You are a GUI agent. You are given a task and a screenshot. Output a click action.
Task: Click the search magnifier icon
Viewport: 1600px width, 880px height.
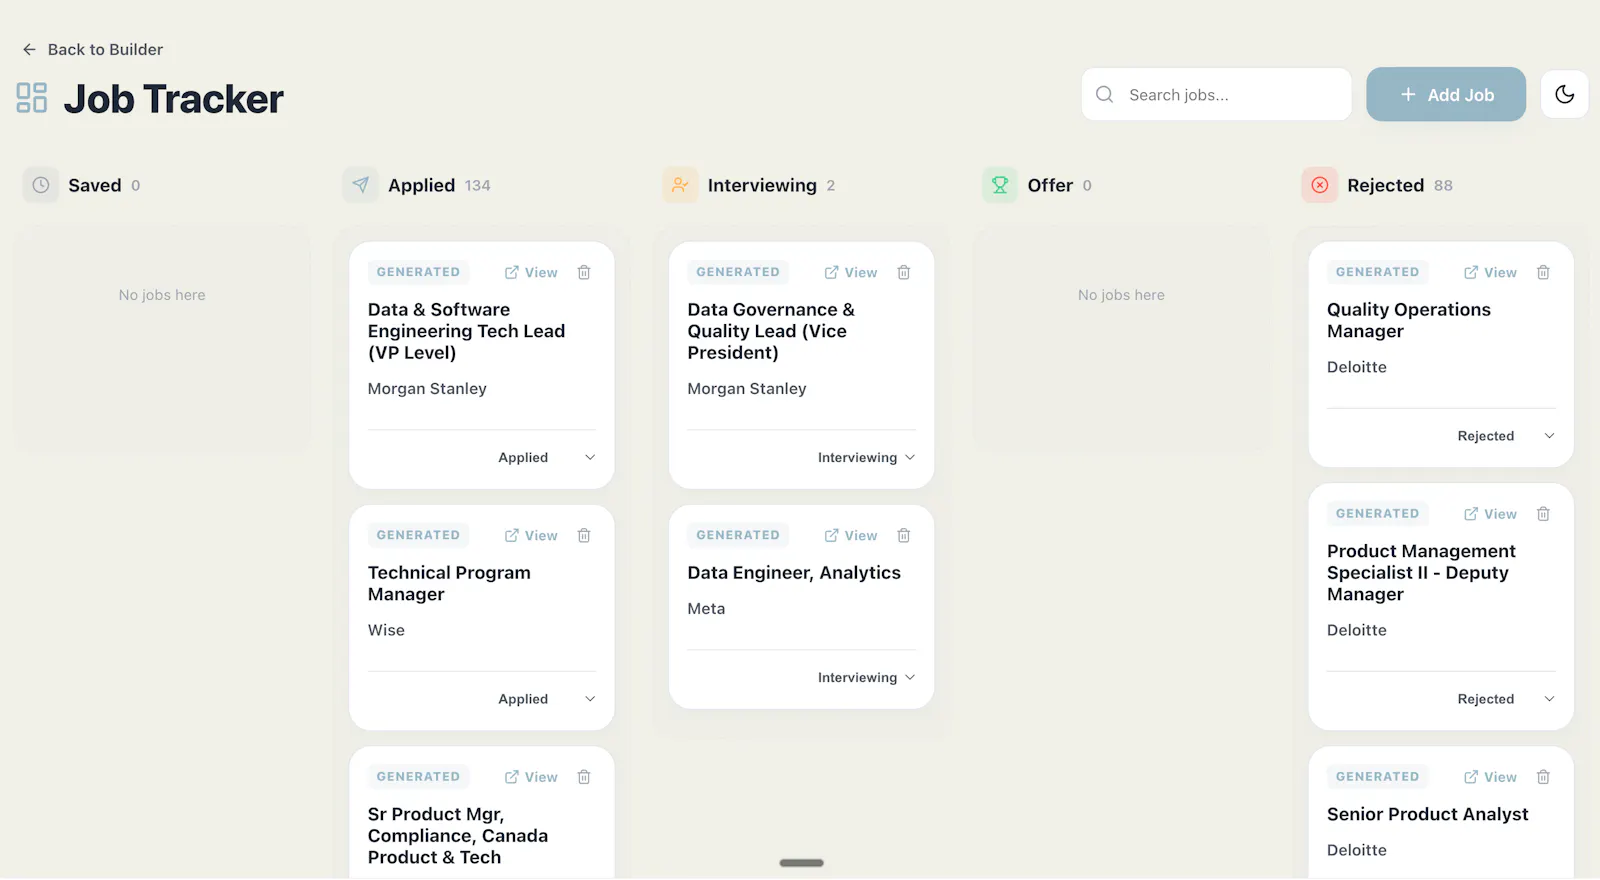coord(1105,95)
